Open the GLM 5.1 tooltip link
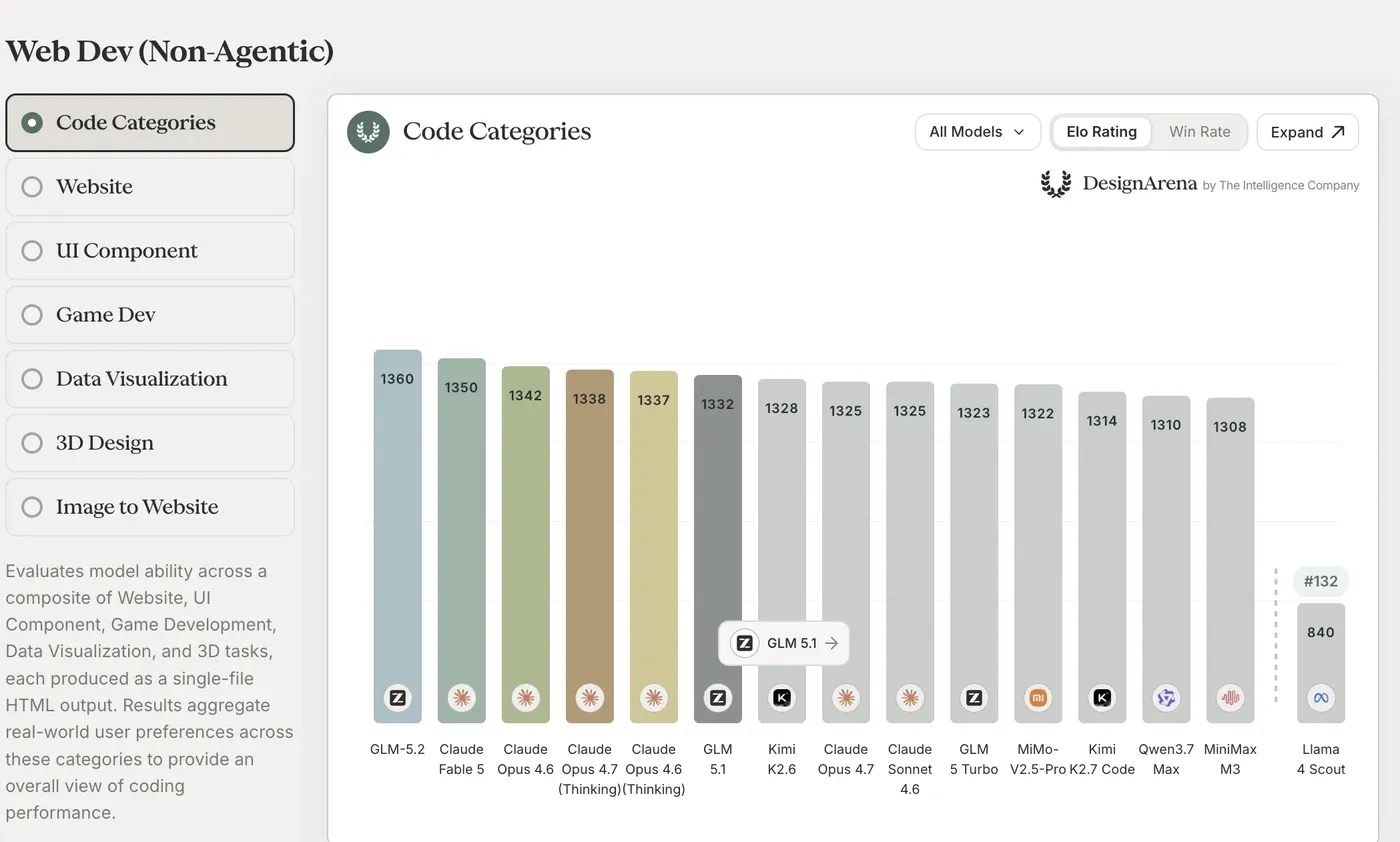Image resolution: width=1400 pixels, height=842 pixels. [784, 643]
